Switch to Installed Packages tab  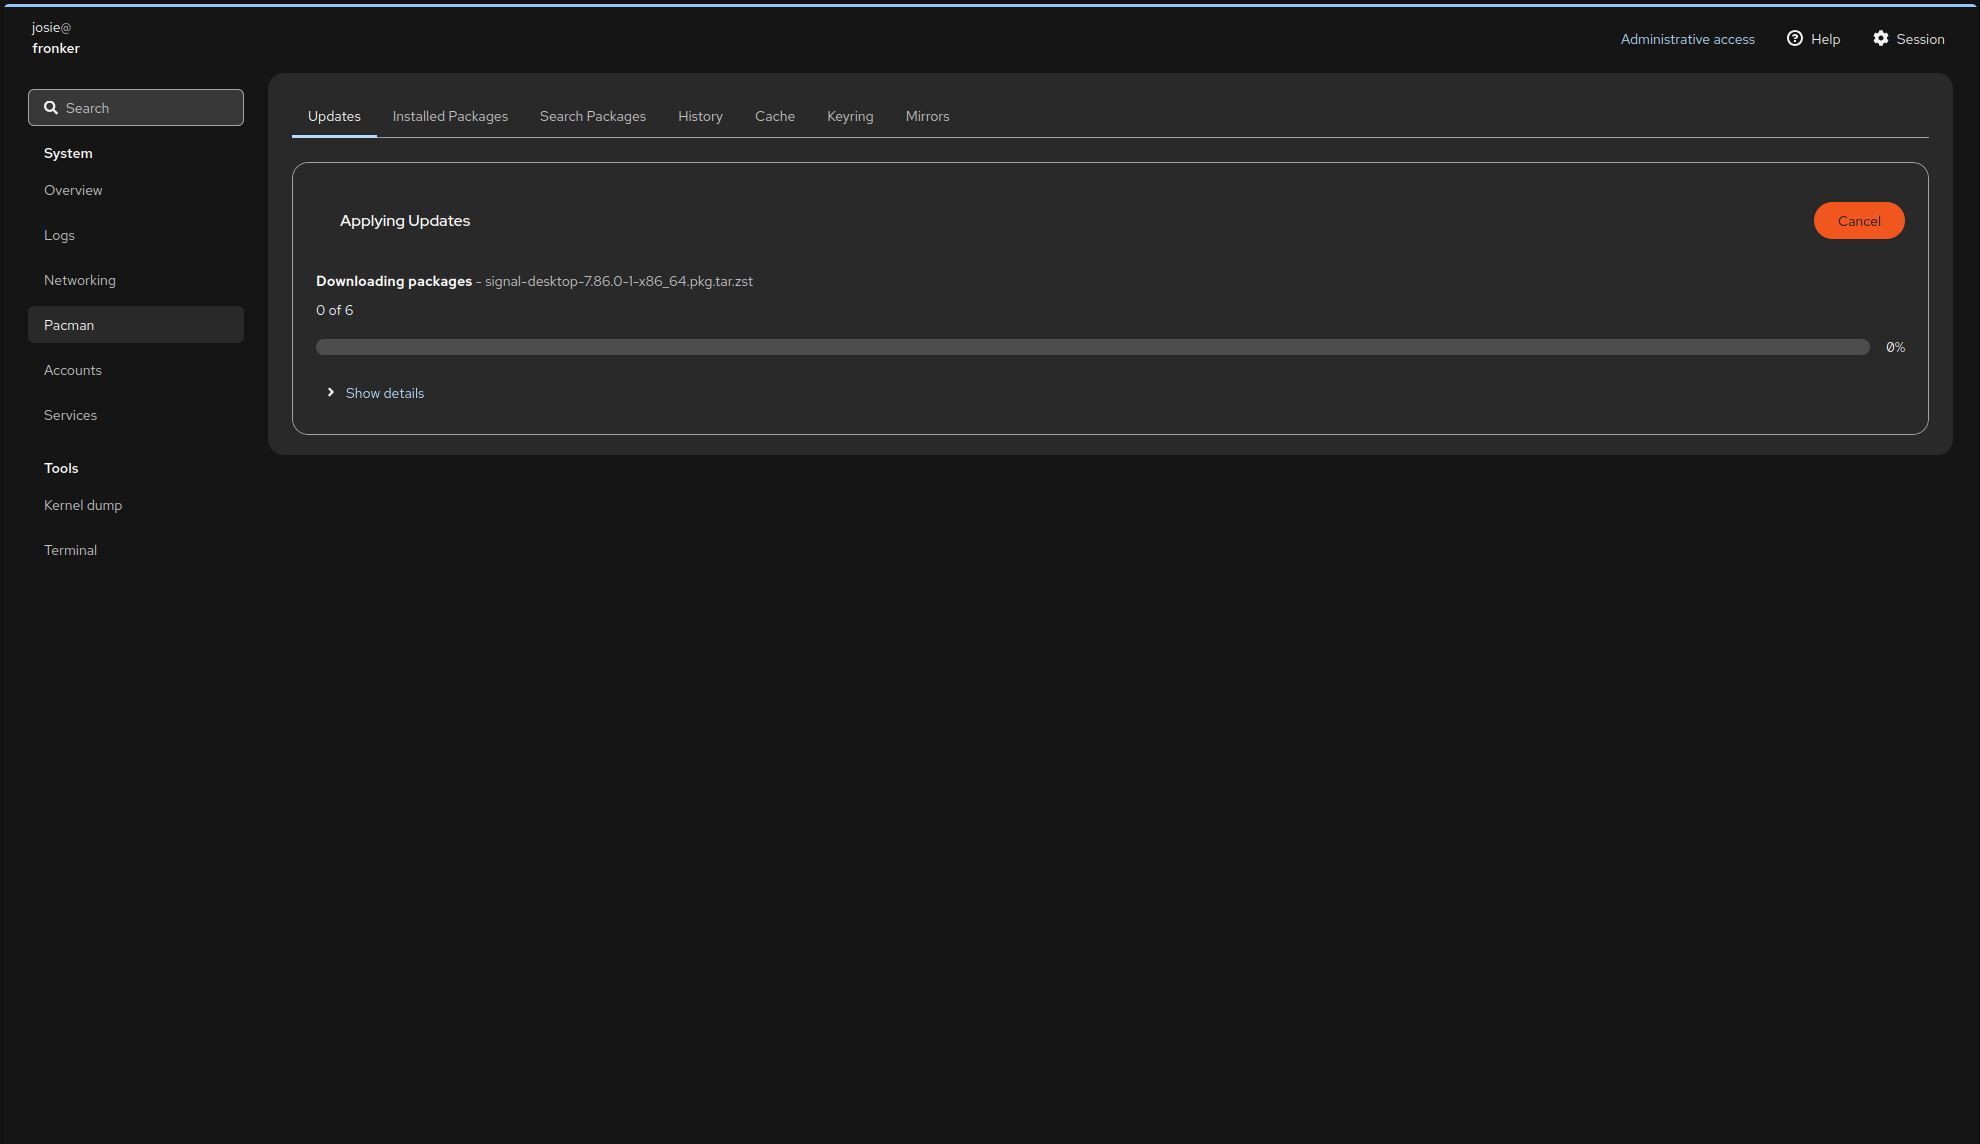(x=450, y=116)
